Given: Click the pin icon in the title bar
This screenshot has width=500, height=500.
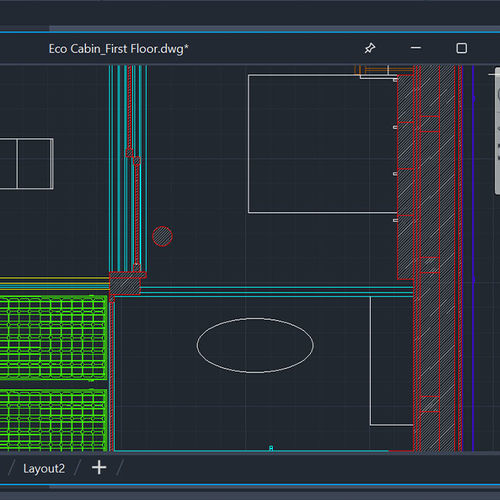Looking at the screenshot, I should (369, 48).
